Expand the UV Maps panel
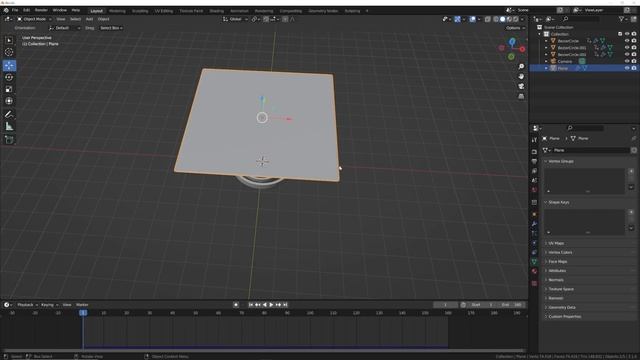 (556, 243)
